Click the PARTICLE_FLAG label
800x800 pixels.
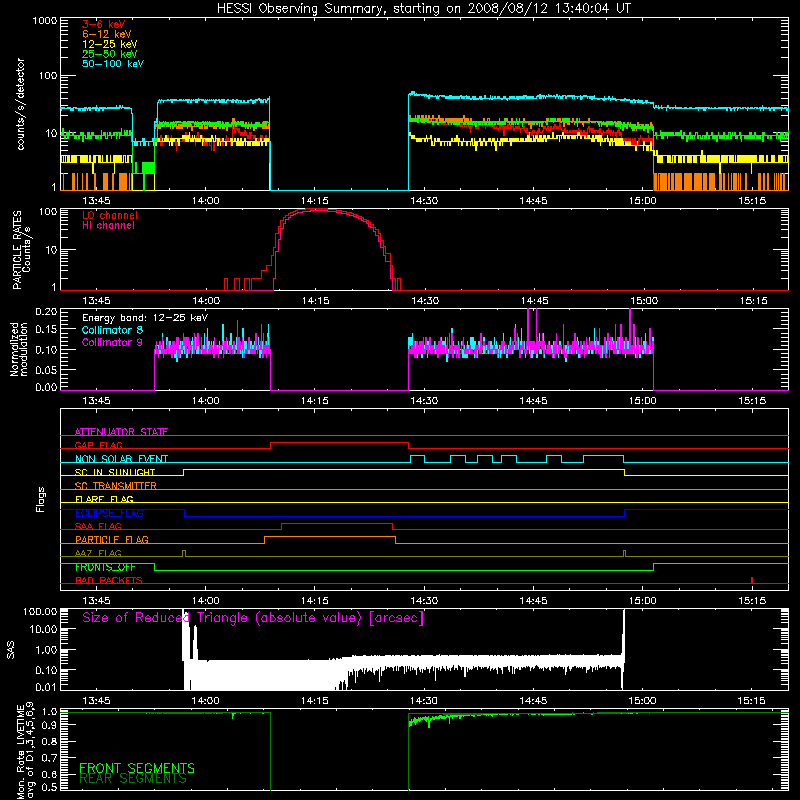pos(112,539)
